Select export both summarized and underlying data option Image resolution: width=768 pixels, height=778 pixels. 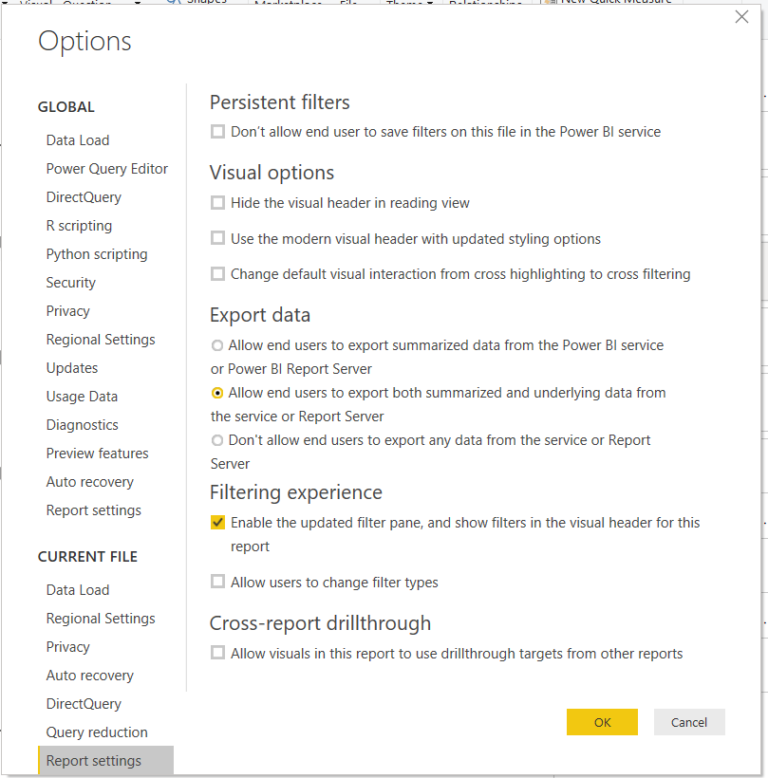coord(217,393)
